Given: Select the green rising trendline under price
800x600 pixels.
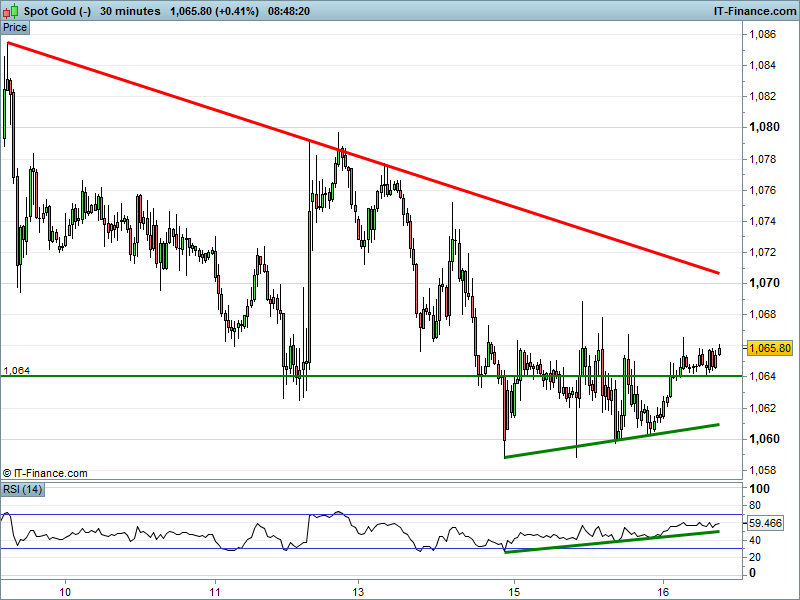Looking at the screenshot, I should coord(610,441).
